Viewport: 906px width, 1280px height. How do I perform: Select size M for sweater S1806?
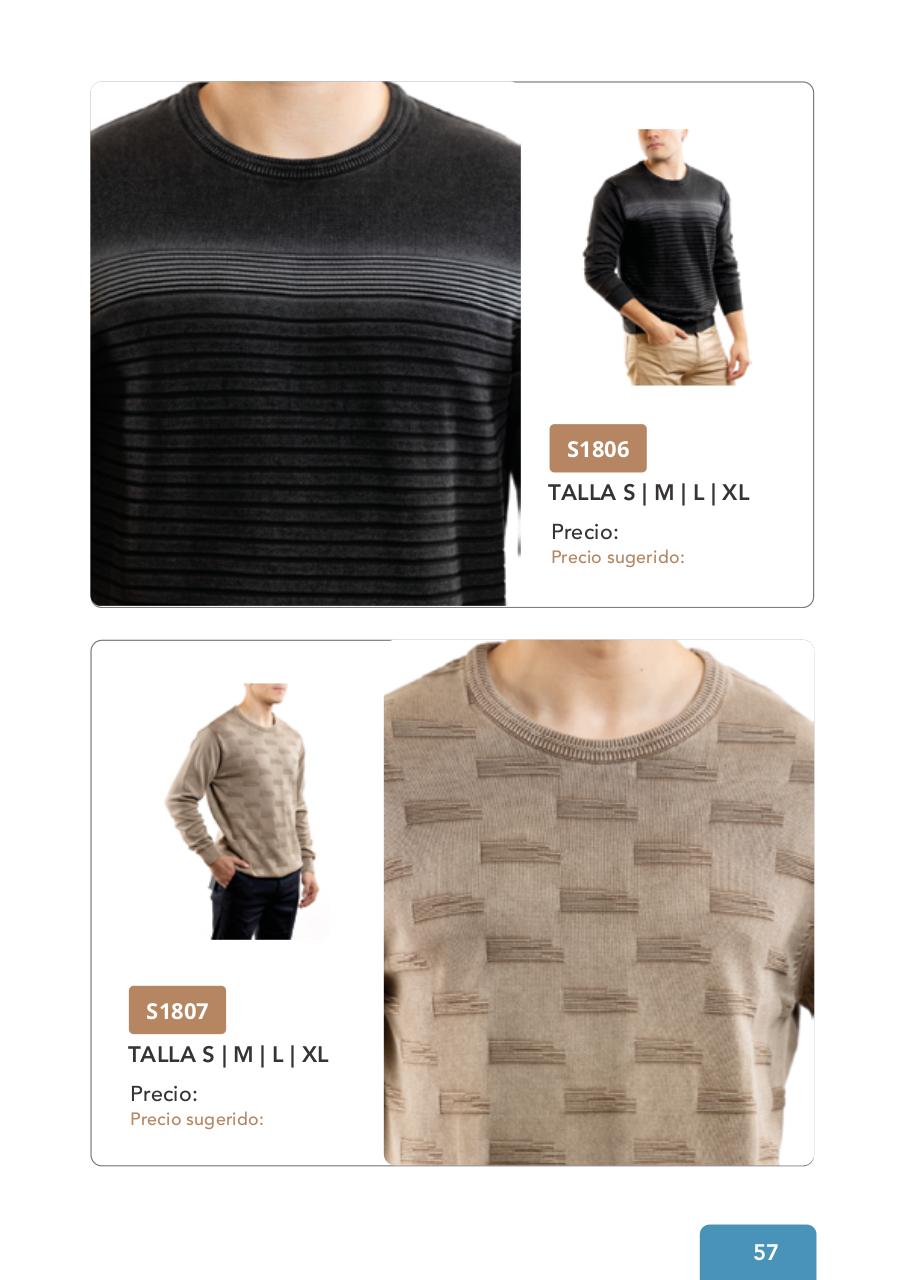[x=664, y=493]
